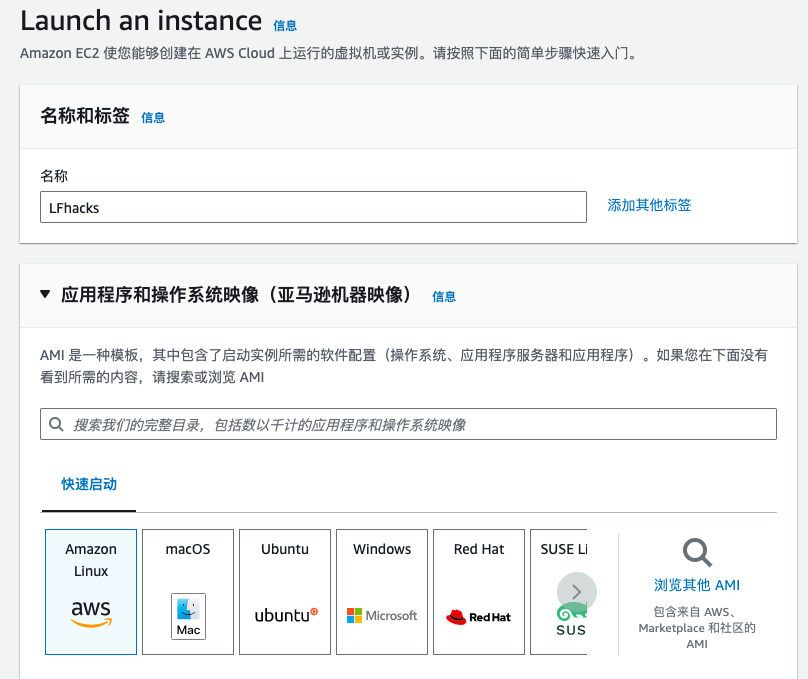Click the Launch an instance title
The height and width of the screenshot is (679, 808).
click(x=141, y=21)
